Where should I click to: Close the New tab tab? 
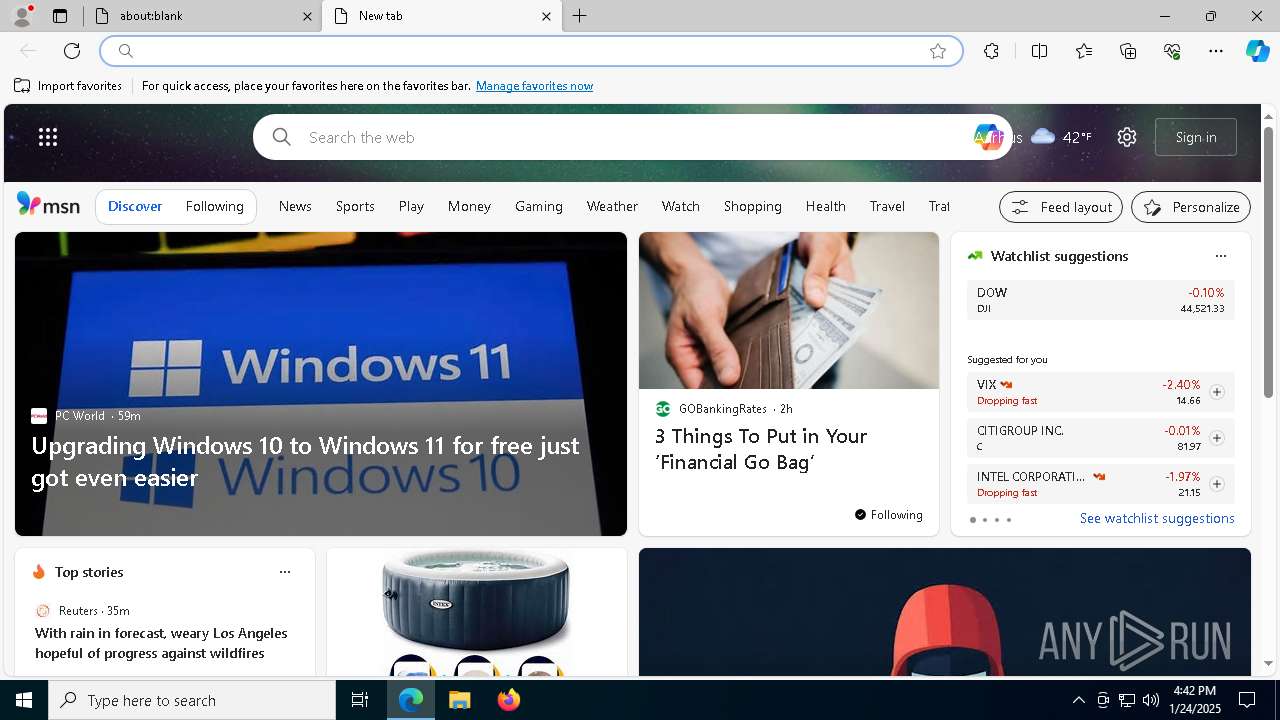546,16
